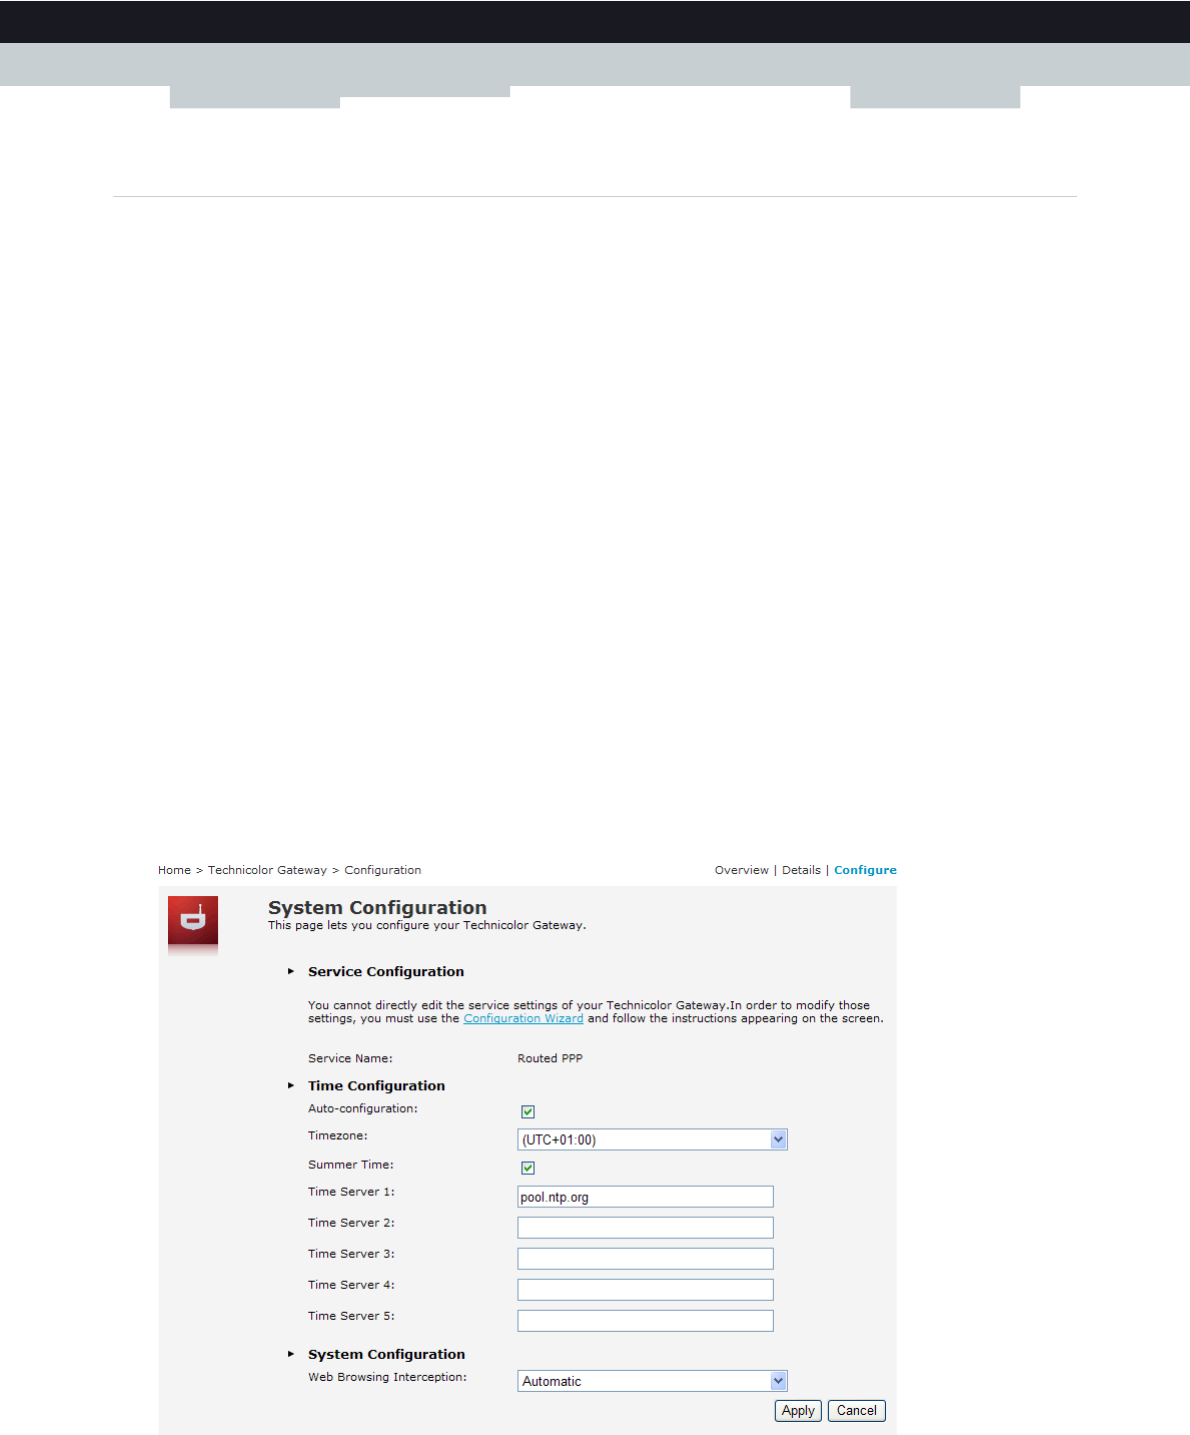This screenshot has height=1435, width=1190.
Task: Open the Web Browsing Interception dropdown
Action: pos(652,1381)
